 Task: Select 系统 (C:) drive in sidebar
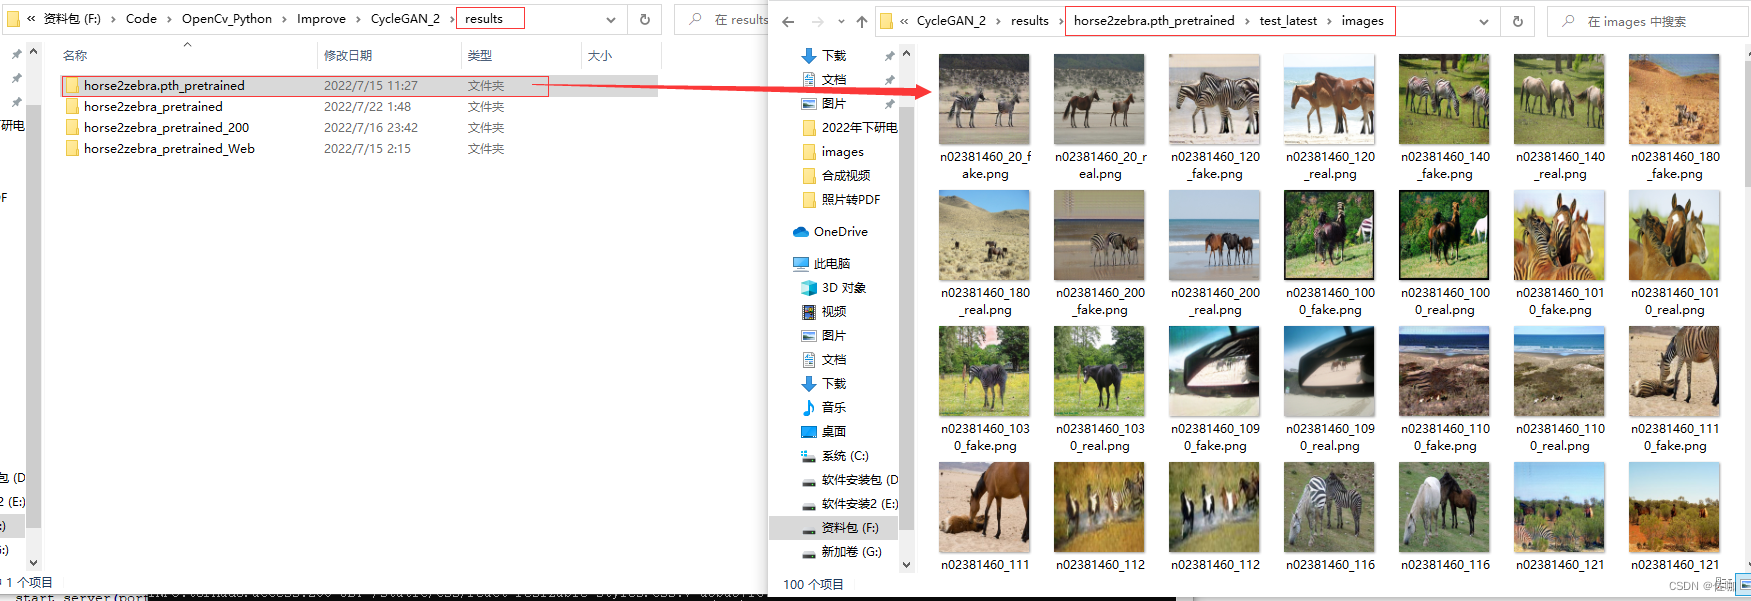844,456
